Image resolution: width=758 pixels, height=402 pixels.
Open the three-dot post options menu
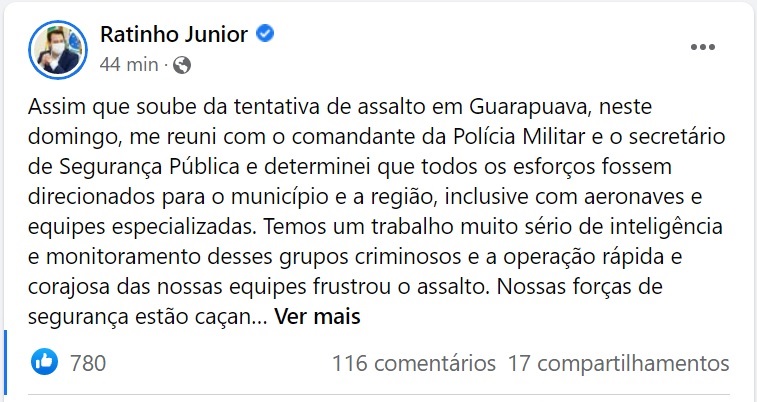704,47
